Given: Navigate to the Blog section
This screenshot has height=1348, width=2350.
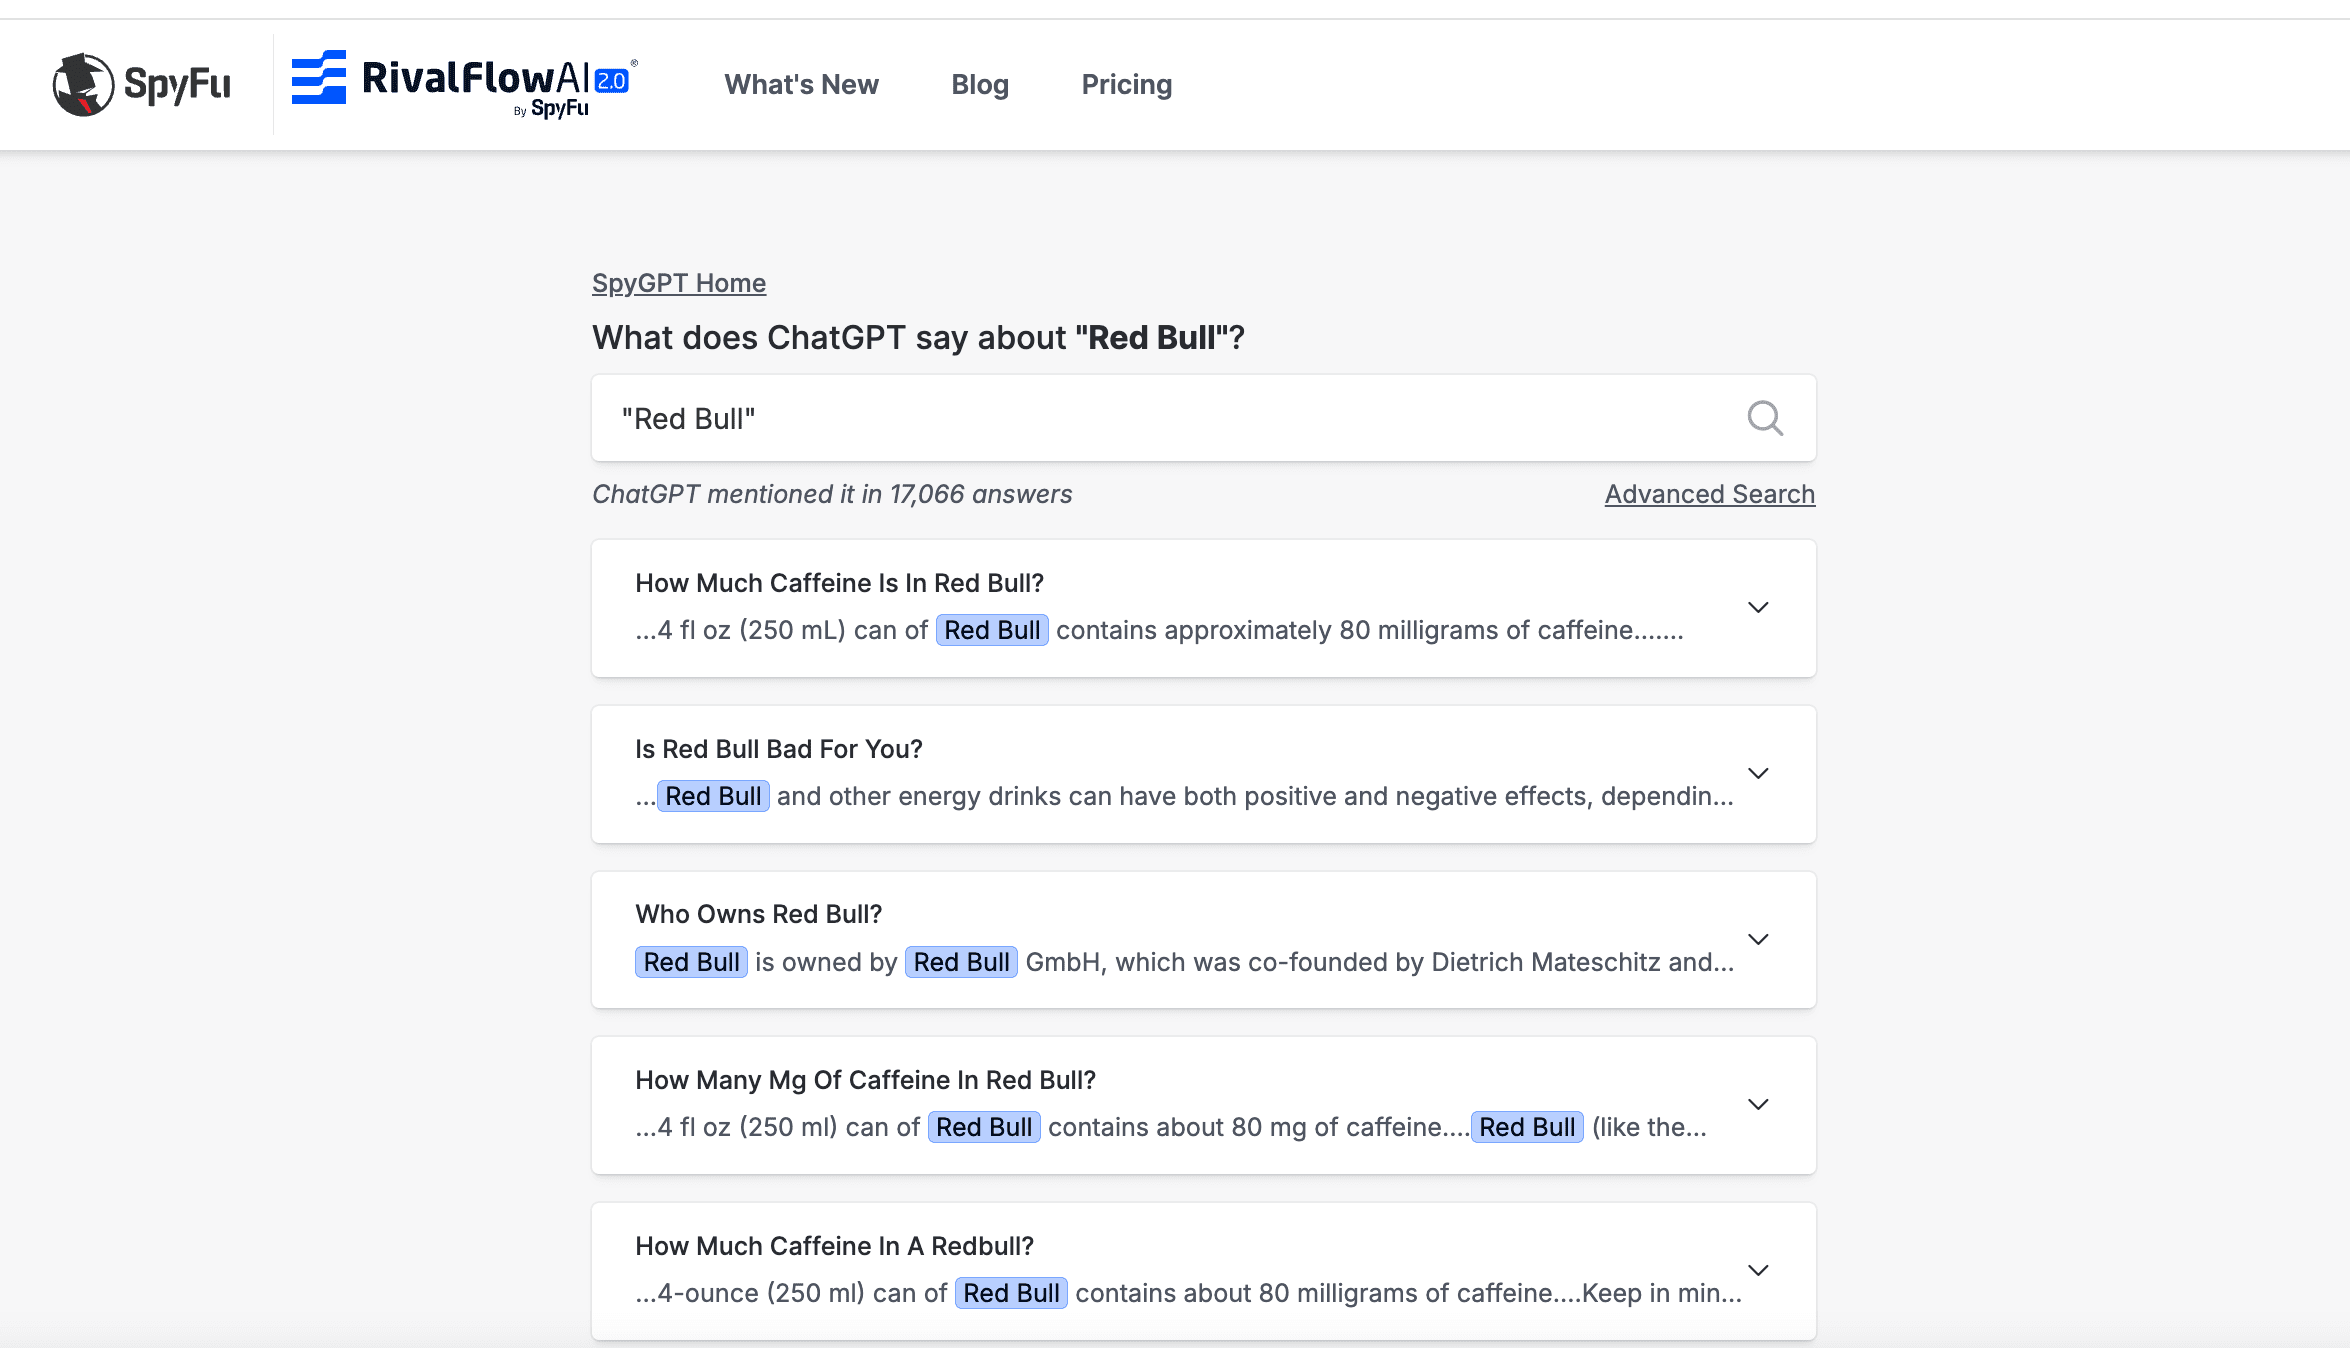Looking at the screenshot, I should [979, 84].
